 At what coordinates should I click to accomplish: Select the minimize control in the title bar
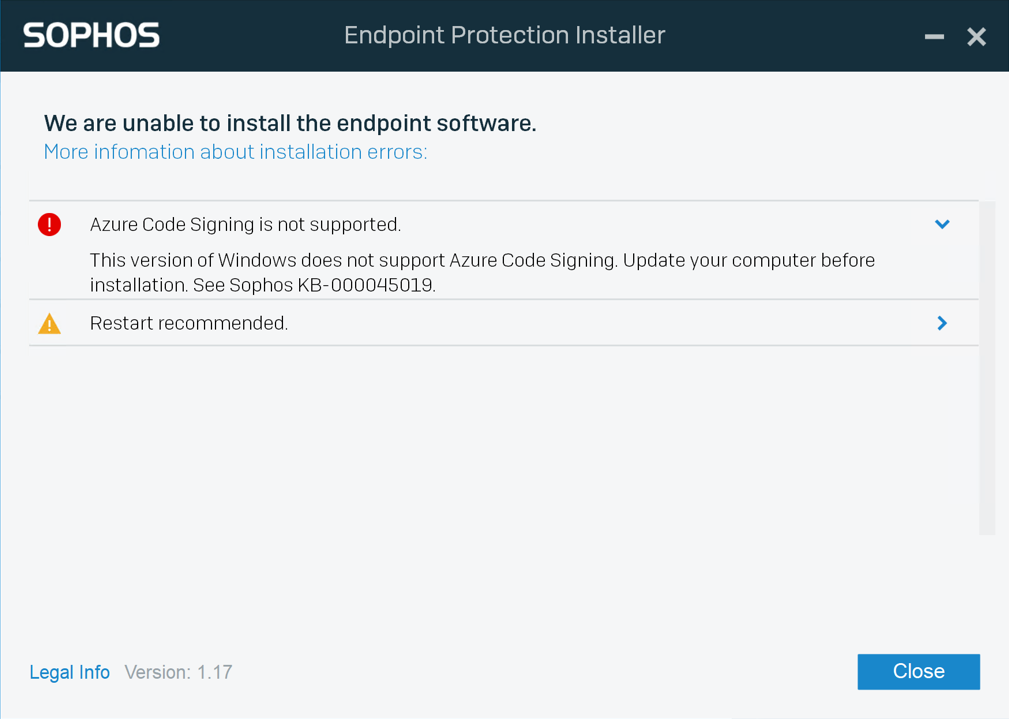(933, 36)
